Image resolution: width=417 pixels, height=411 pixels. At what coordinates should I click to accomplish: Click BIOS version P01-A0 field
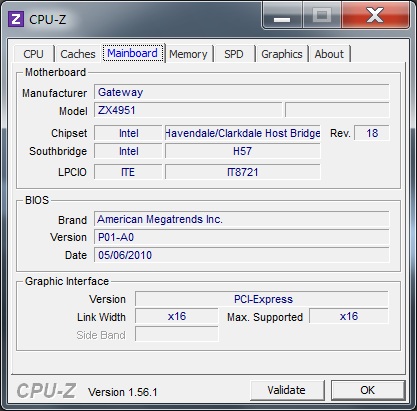point(242,237)
